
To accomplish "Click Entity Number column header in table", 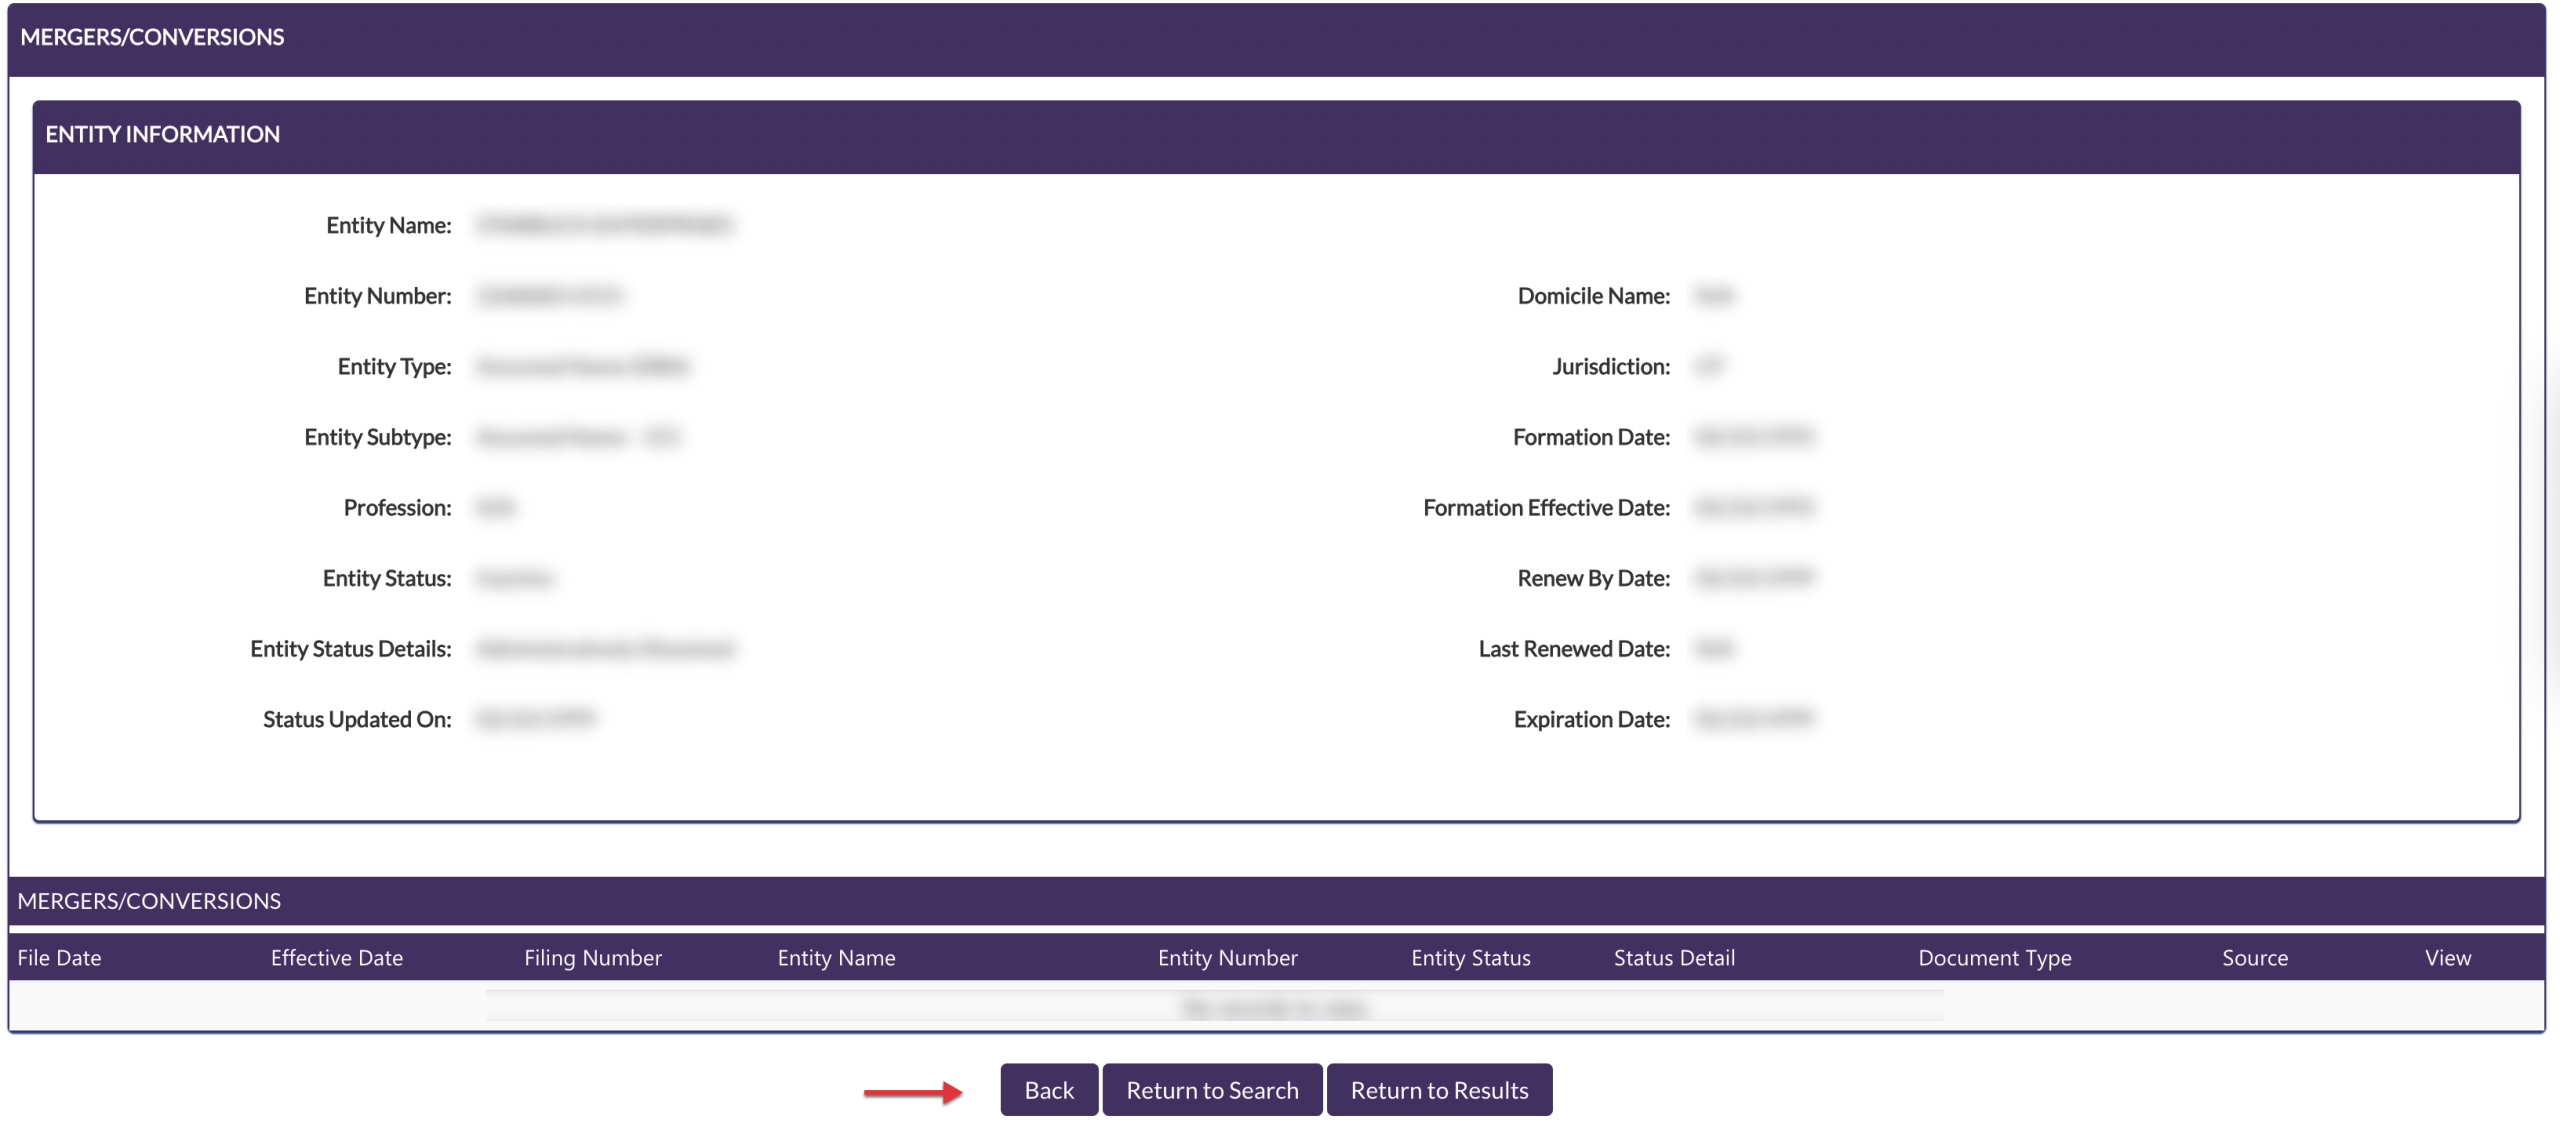I will point(1227,958).
